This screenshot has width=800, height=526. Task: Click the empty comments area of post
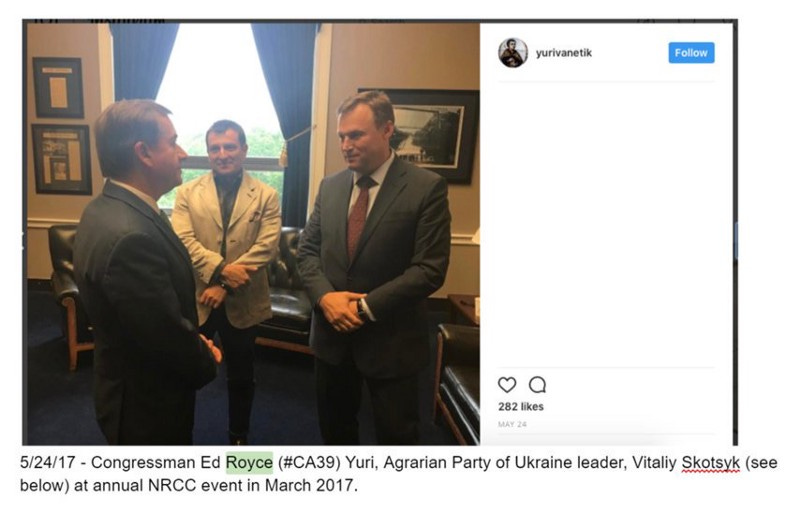[606, 224]
